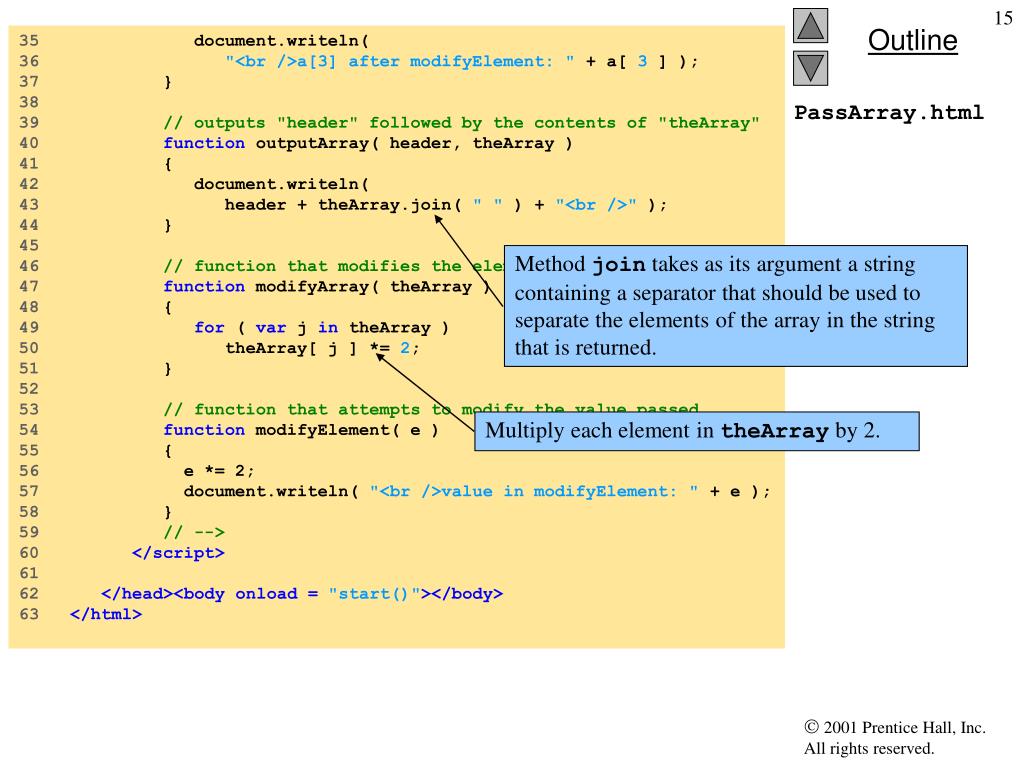Click the Multiply each element callout
The width and height of the screenshot is (1024, 768).
tap(697, 431)
